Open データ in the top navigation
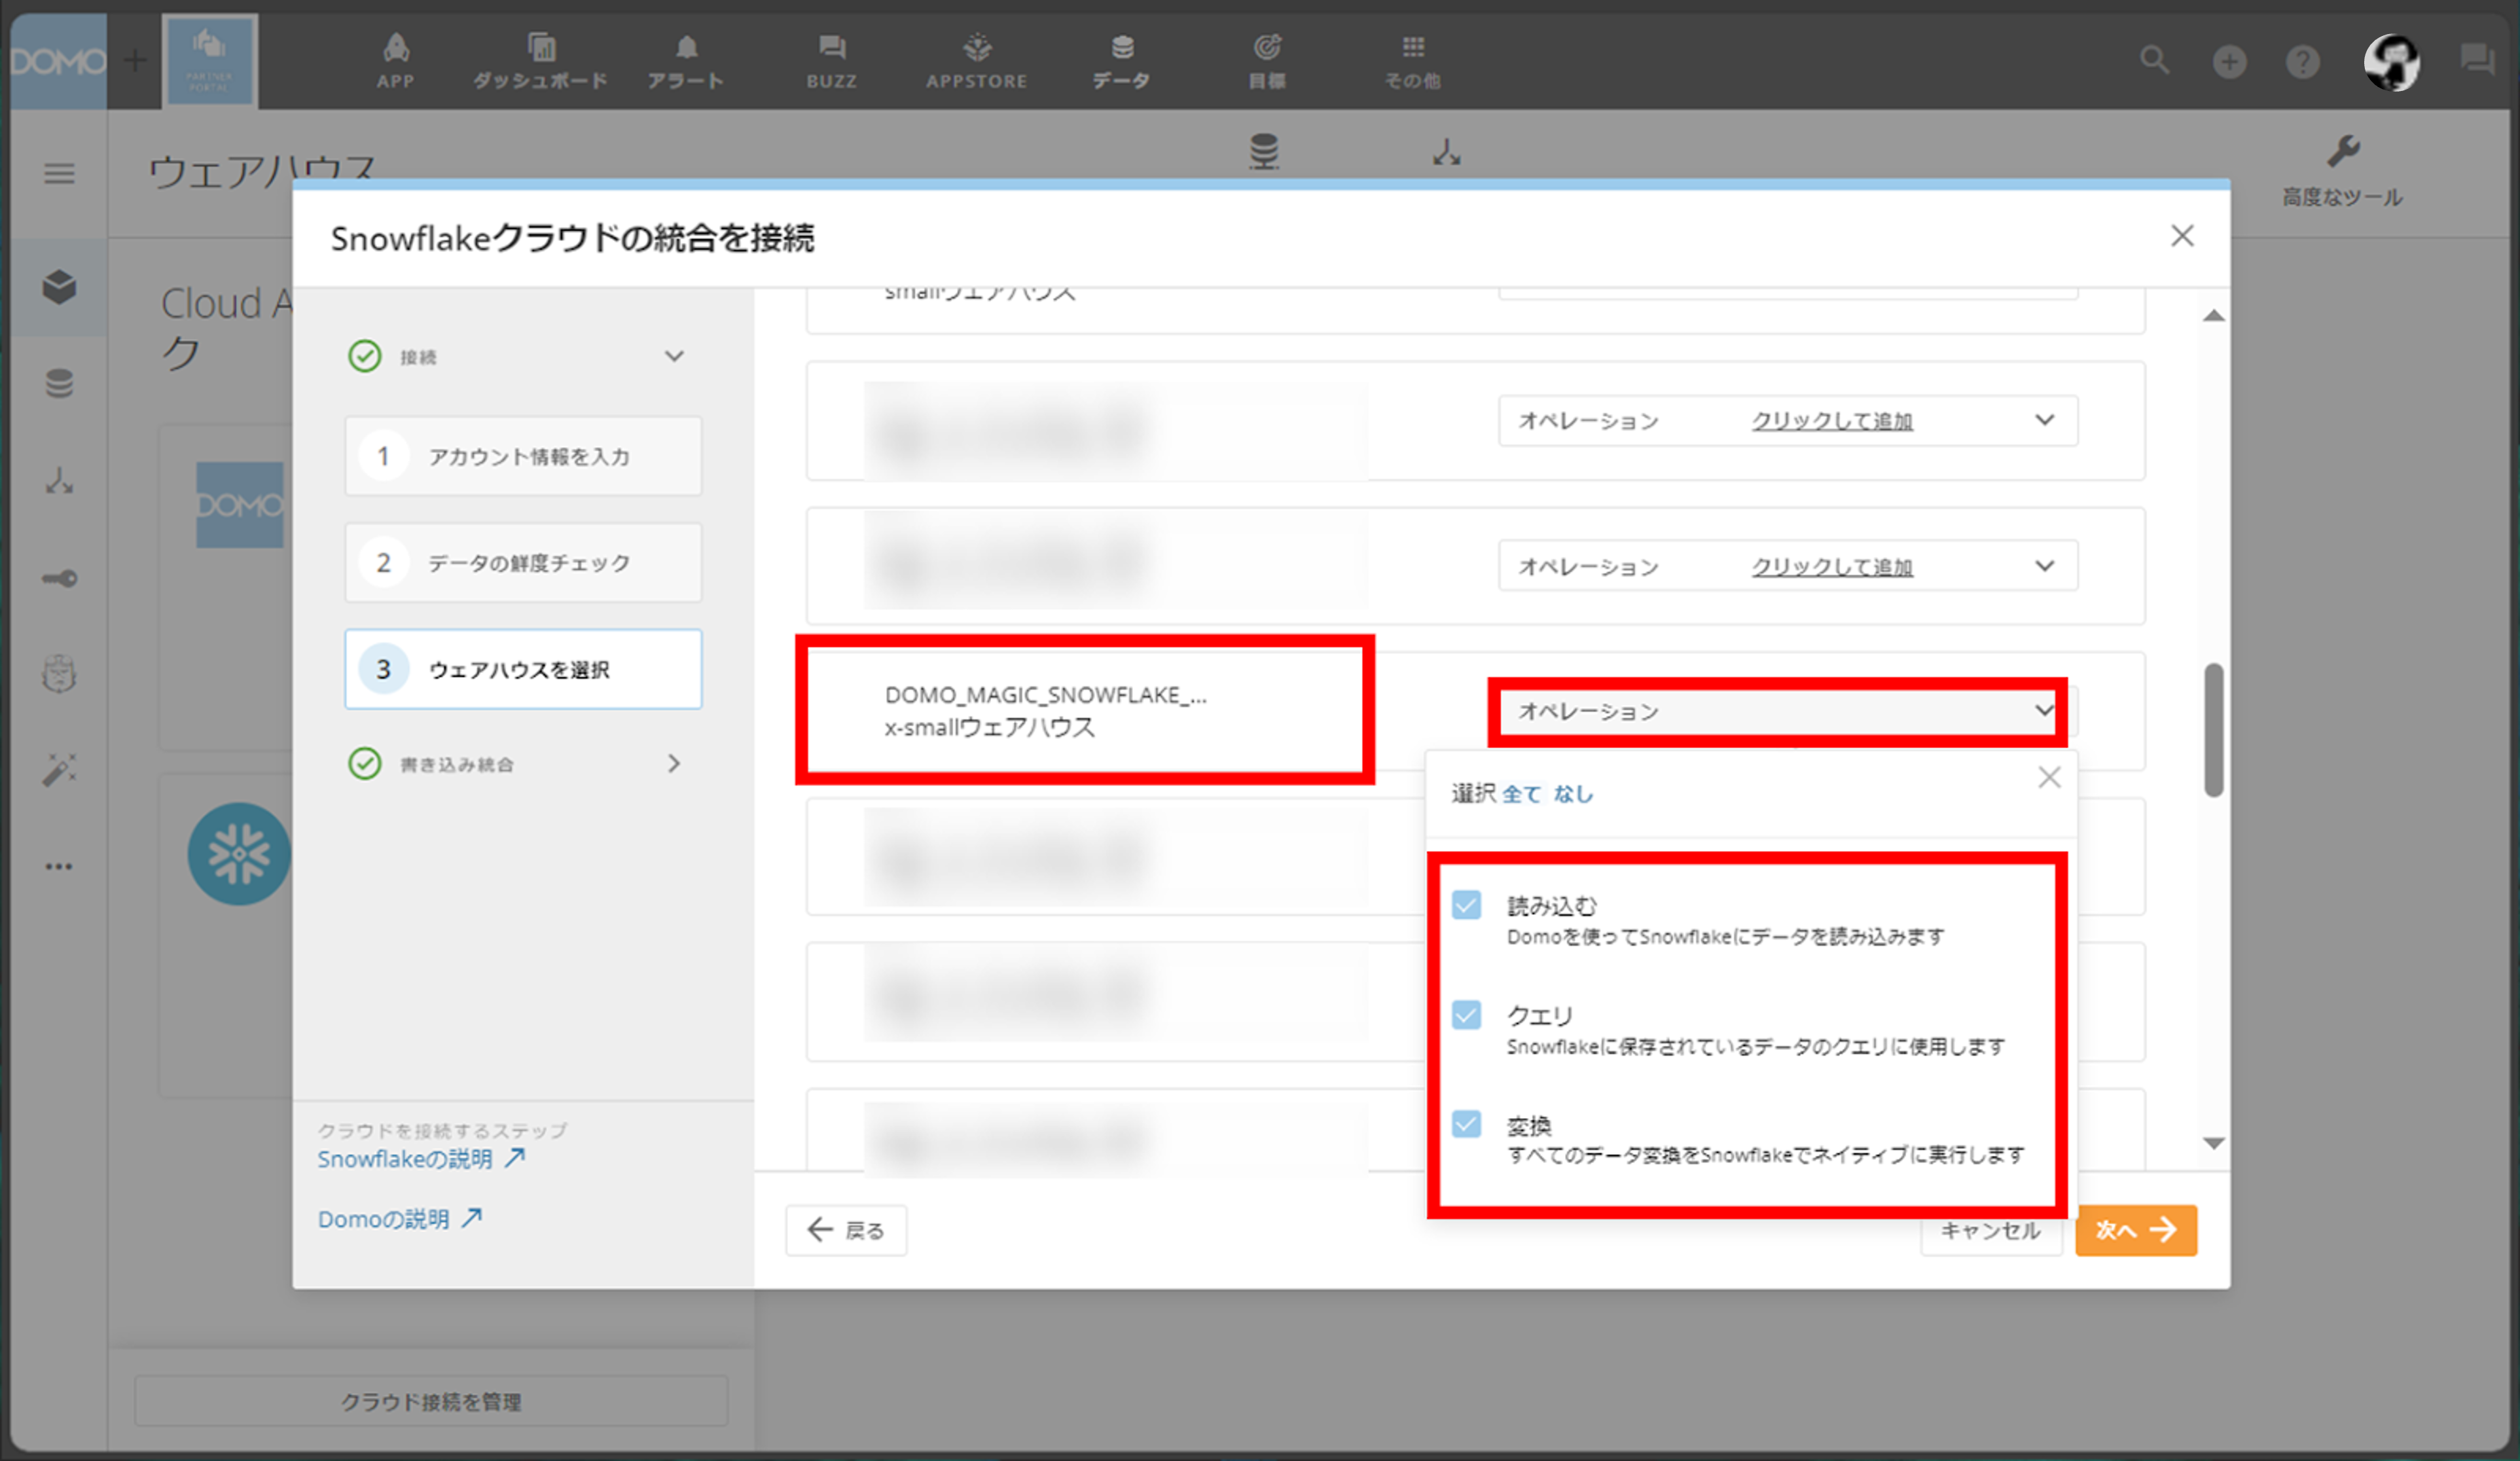The width and height of the screenshot is (2520, 1461). click(1121, 60)
